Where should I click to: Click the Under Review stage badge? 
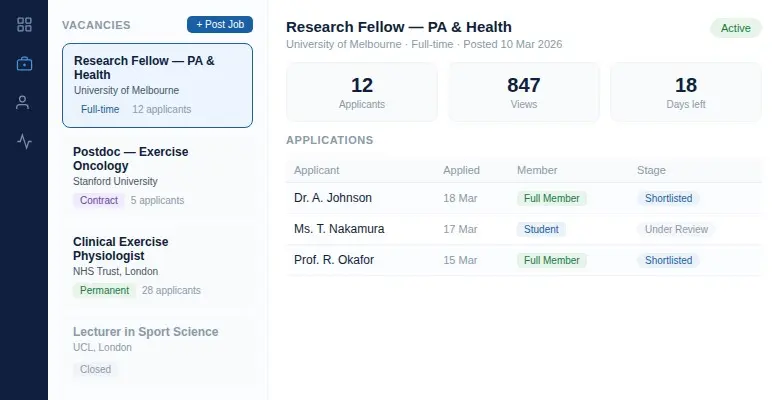[676, 229]
